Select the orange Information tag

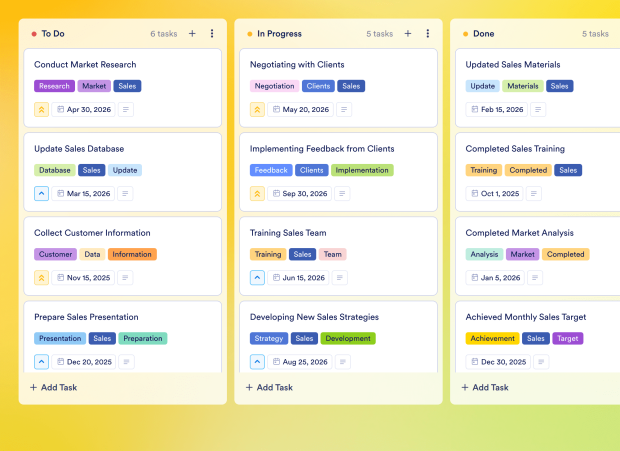132,254
